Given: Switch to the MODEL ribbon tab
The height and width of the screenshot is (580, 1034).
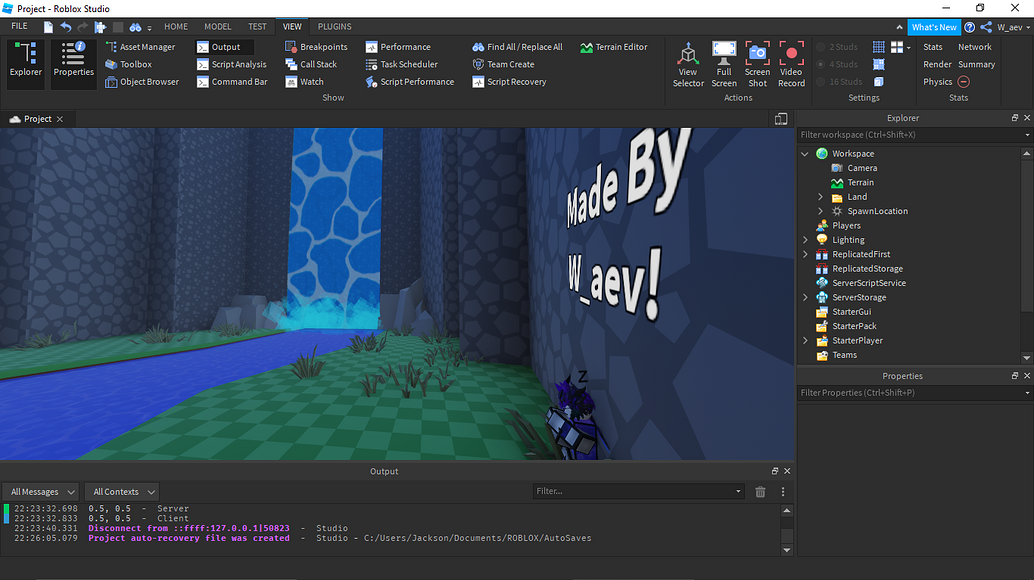Looking at the screenshot, I should [x=218, y=26].
